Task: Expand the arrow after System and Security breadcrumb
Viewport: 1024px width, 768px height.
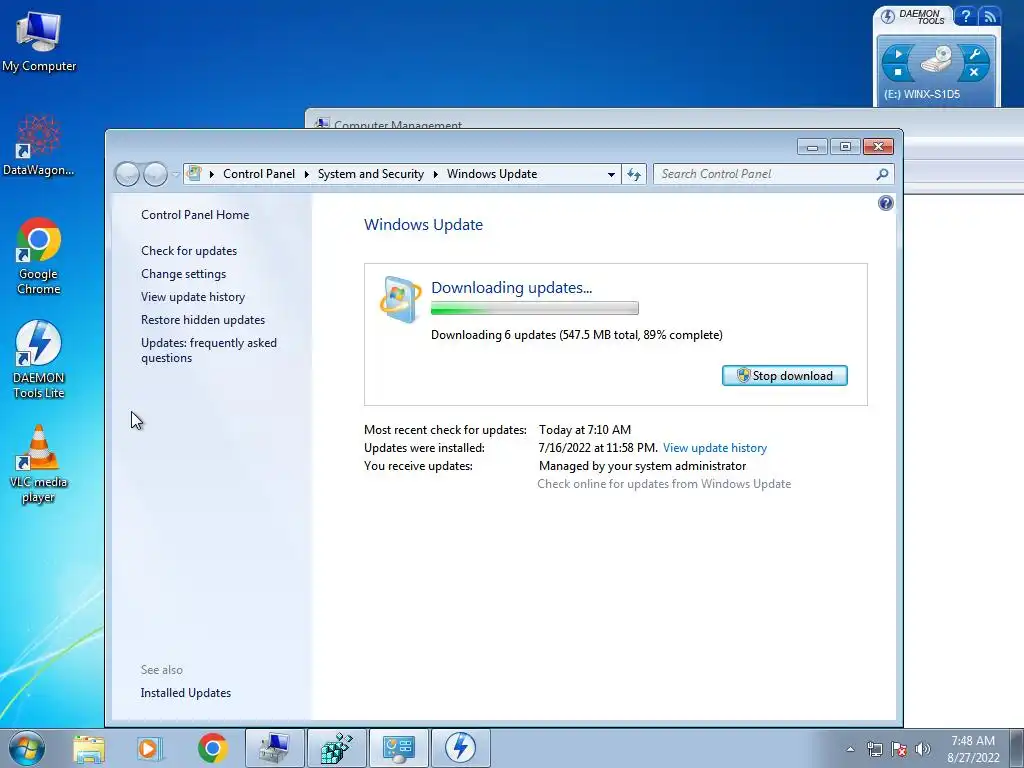Action: [x=435, y=174]
